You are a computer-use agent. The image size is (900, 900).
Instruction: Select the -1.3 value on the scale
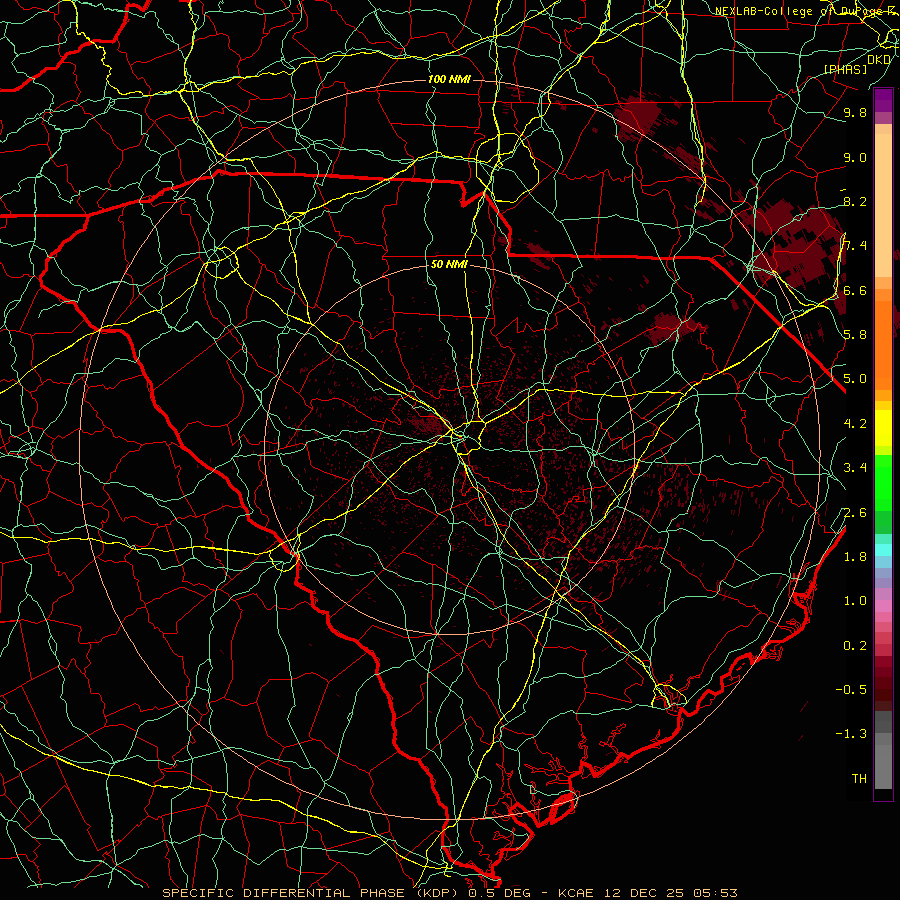pos(851,734)
